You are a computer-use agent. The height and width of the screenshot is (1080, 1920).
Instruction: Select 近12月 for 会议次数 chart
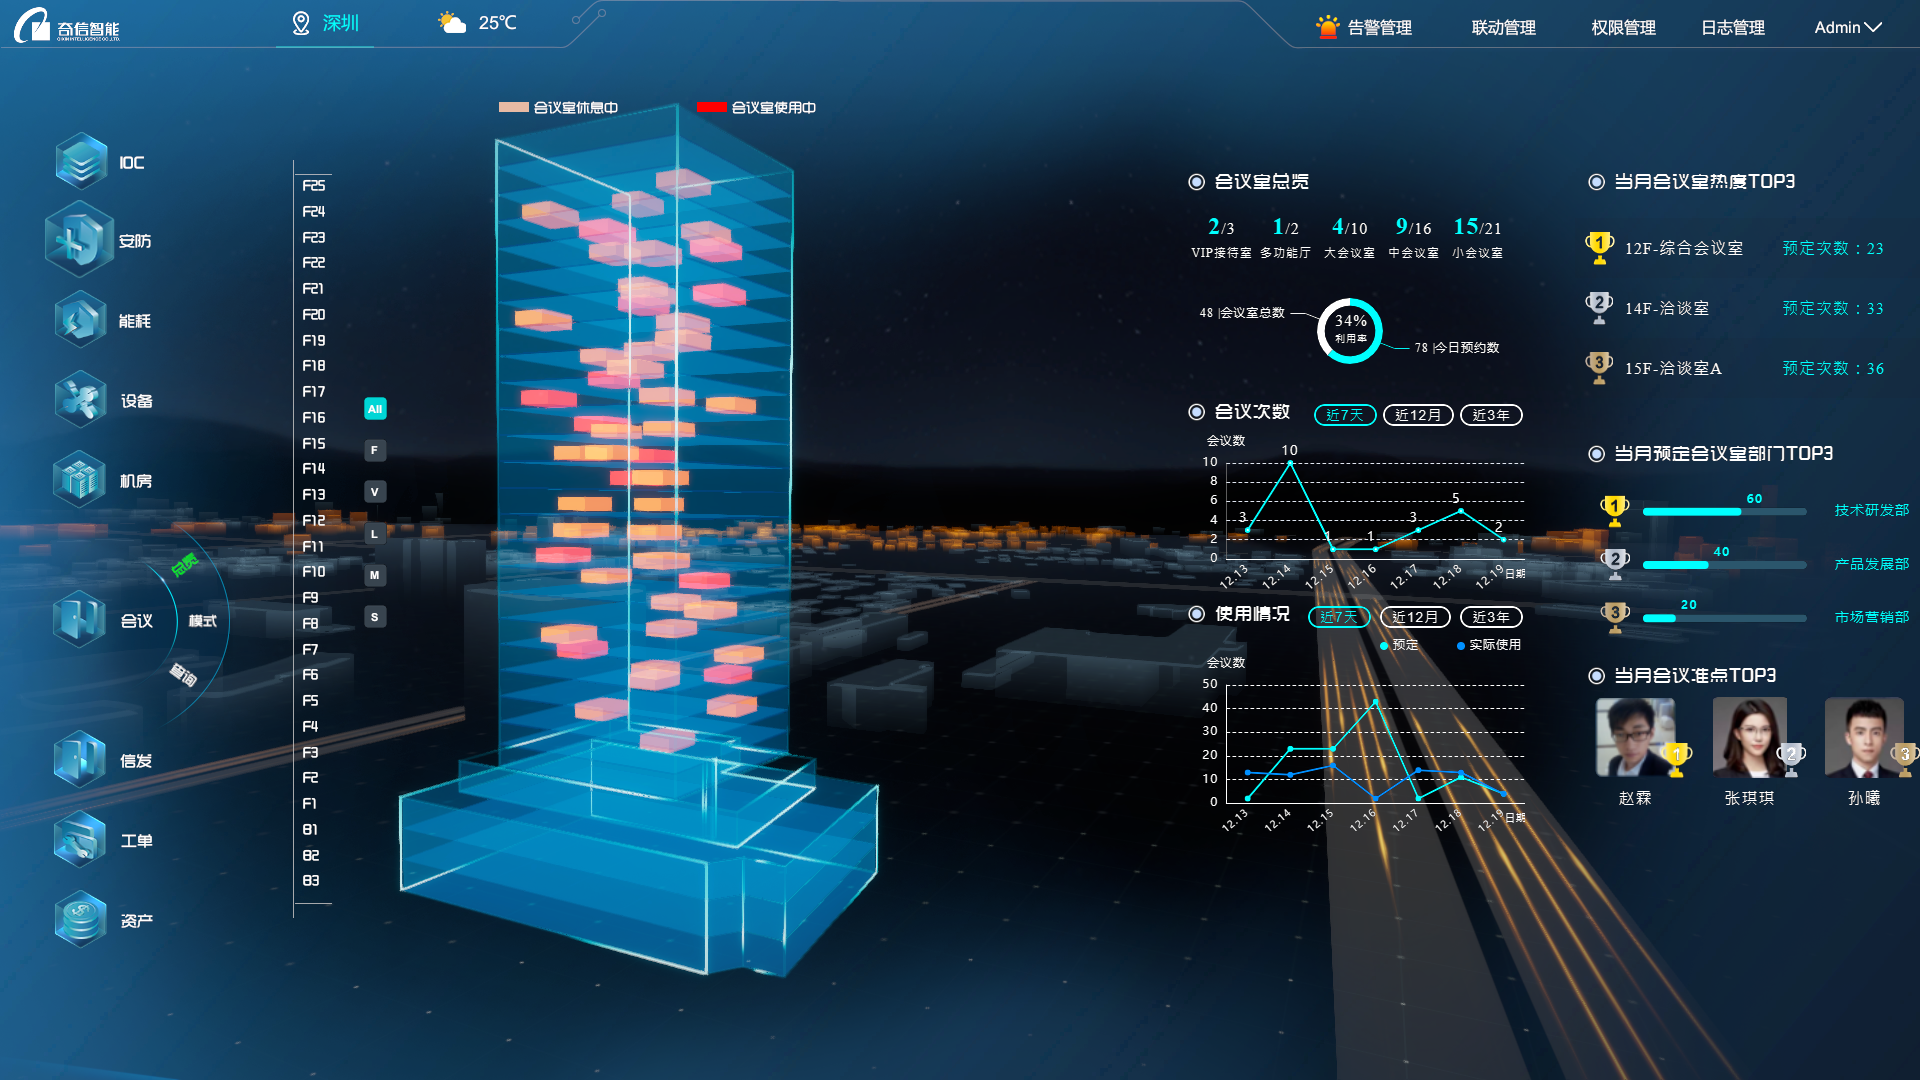(x=1417, y=415)
